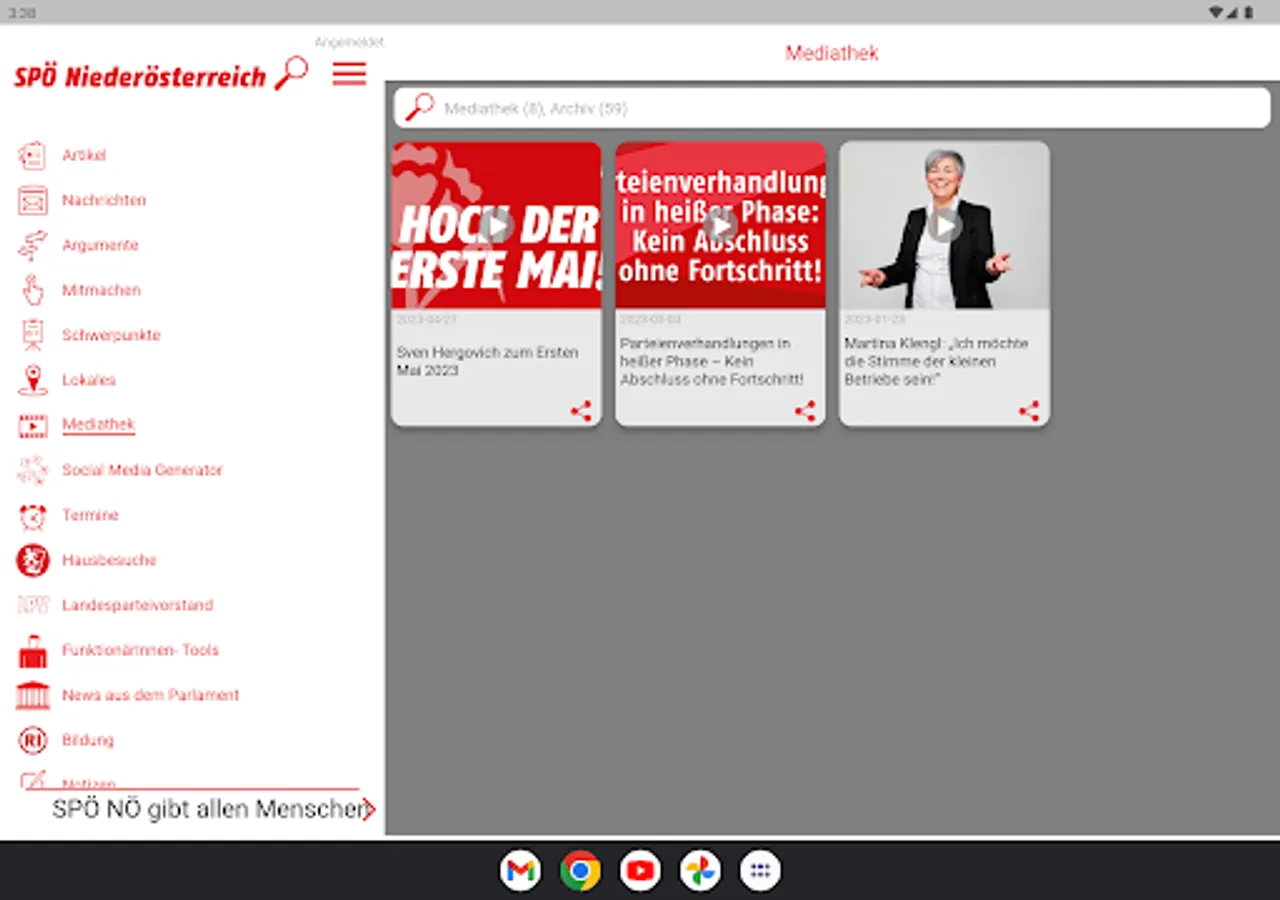Expand the news ticker chevron arrow

pos(369,809)
